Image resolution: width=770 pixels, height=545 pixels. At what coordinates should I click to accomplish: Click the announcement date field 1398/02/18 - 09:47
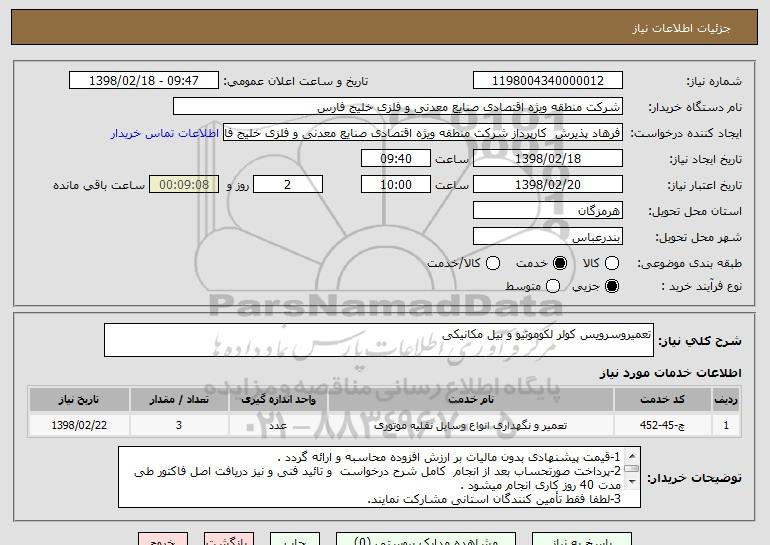click(144, 81)
